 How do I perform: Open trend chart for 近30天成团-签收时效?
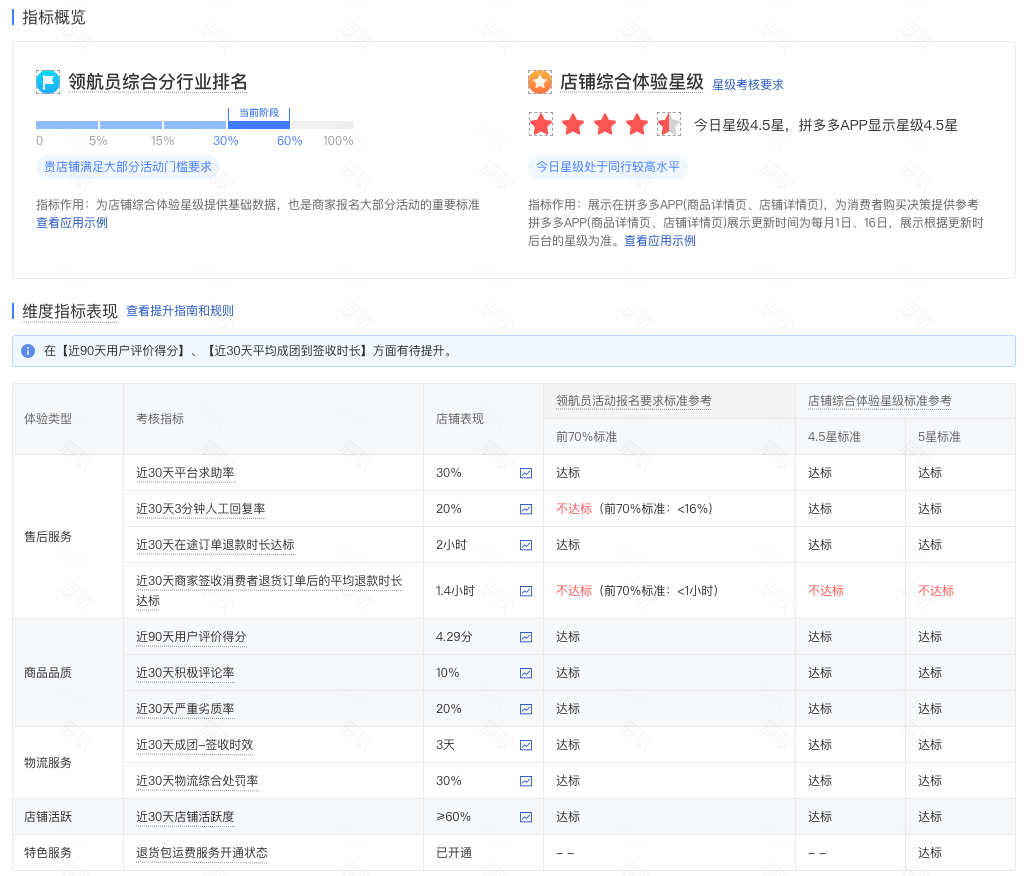click(x=525, y=744)
